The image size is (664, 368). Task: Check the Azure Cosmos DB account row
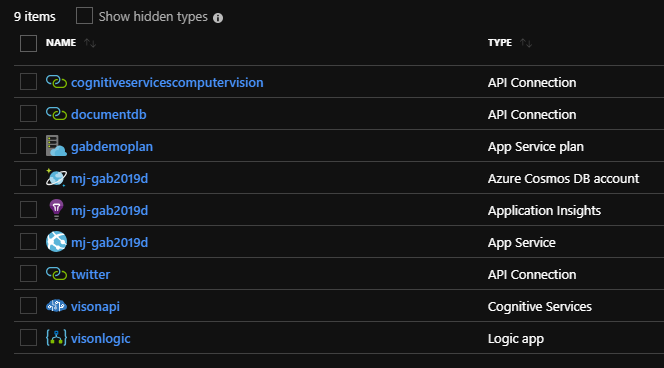click(28, 178)
